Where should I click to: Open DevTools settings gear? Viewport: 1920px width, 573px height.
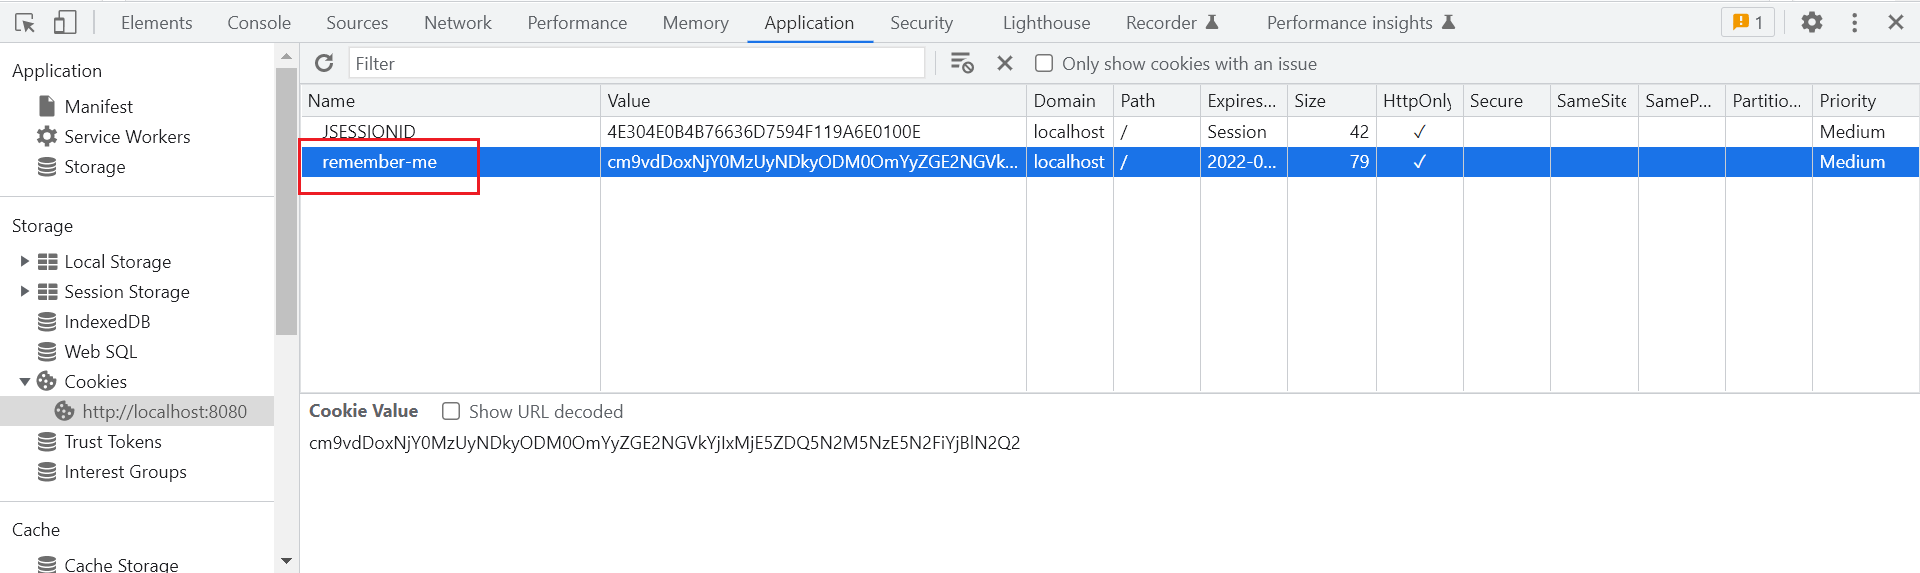pos(1811,22)
